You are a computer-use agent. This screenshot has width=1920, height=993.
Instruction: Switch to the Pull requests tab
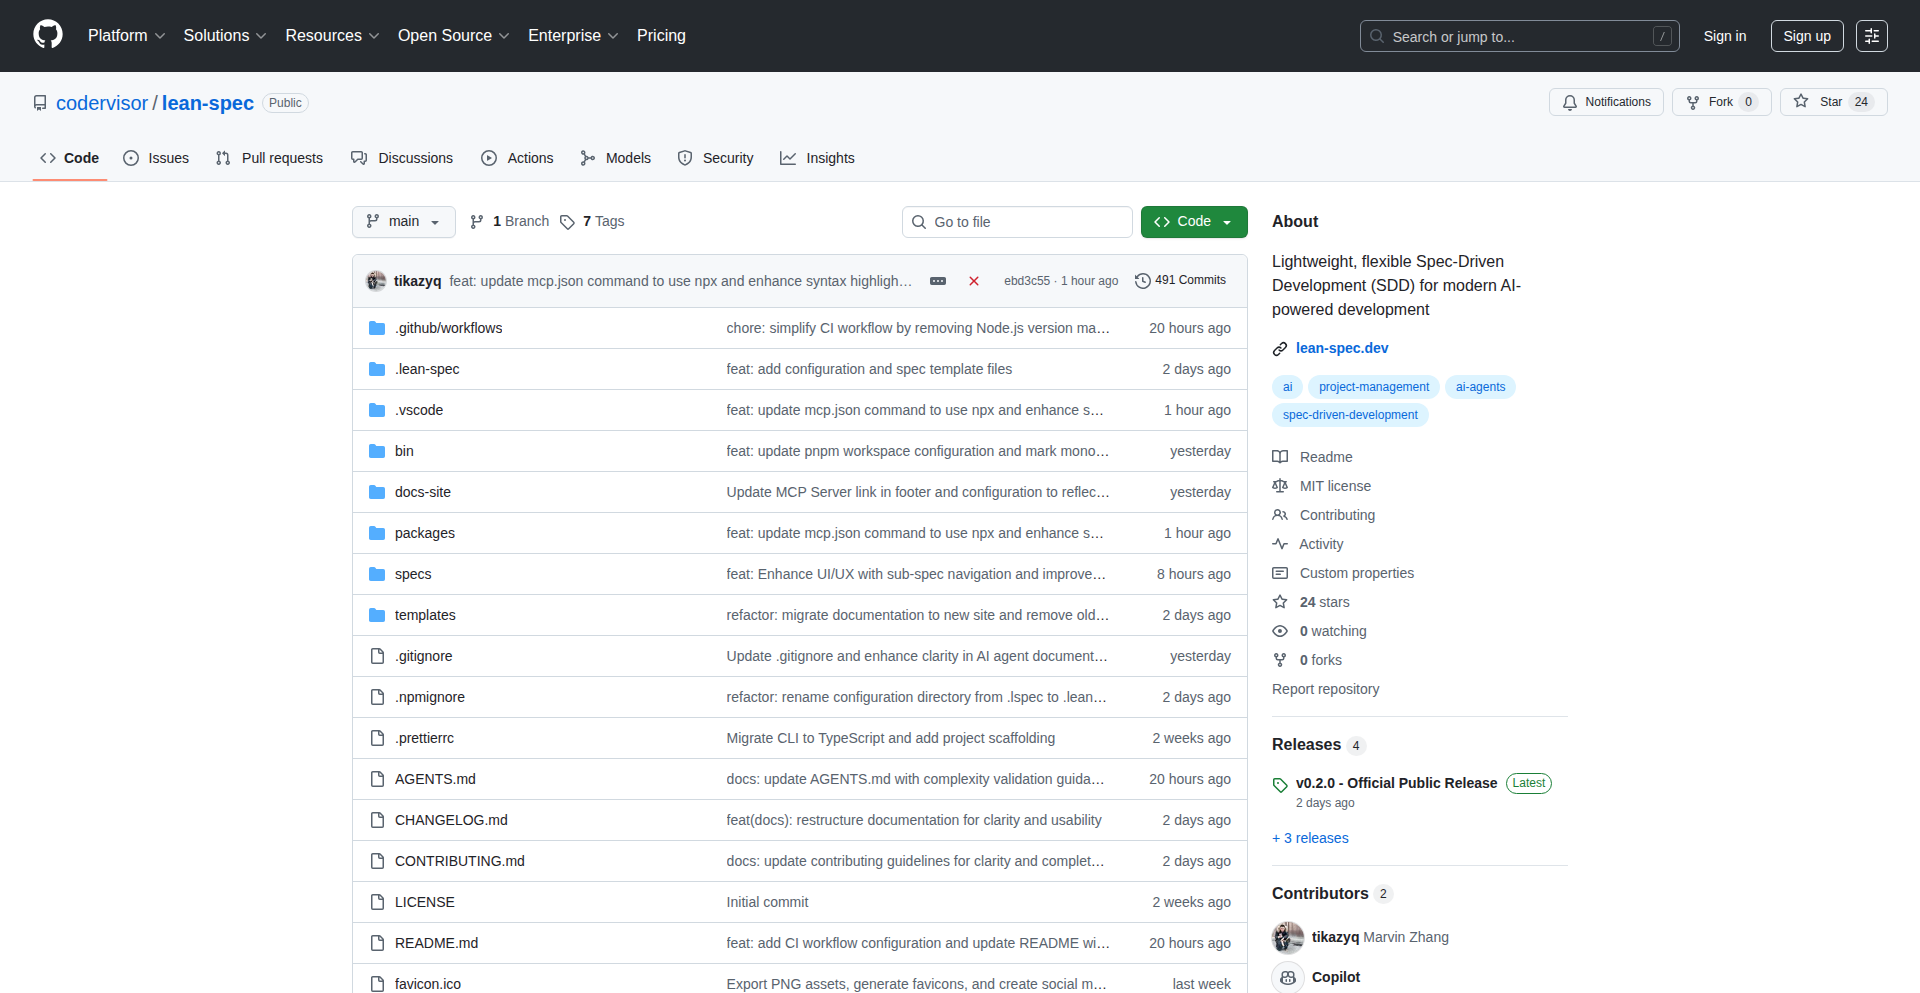click(269, 158)
